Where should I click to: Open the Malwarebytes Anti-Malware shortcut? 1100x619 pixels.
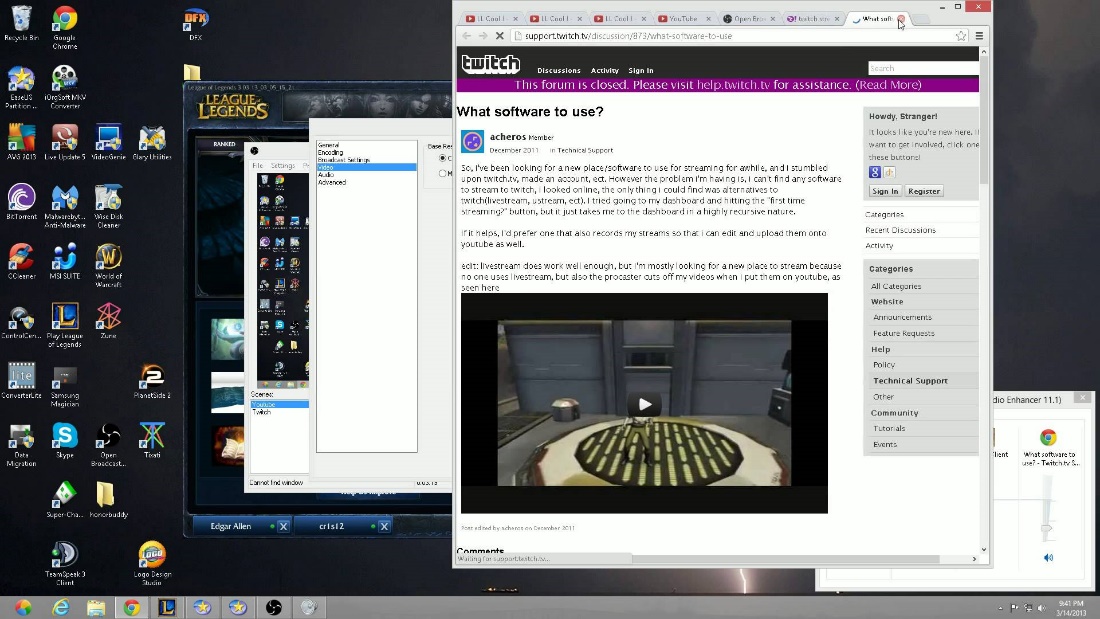65,206
